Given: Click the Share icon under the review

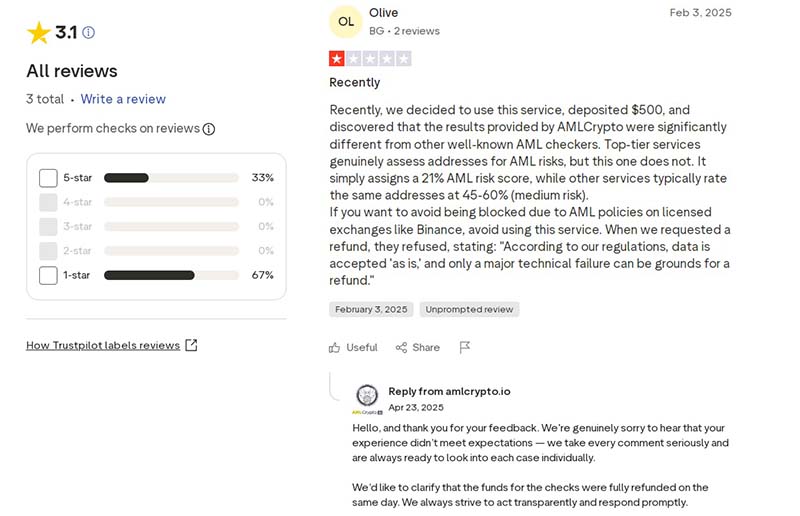Looking at the screenshot, I should 401,348.
